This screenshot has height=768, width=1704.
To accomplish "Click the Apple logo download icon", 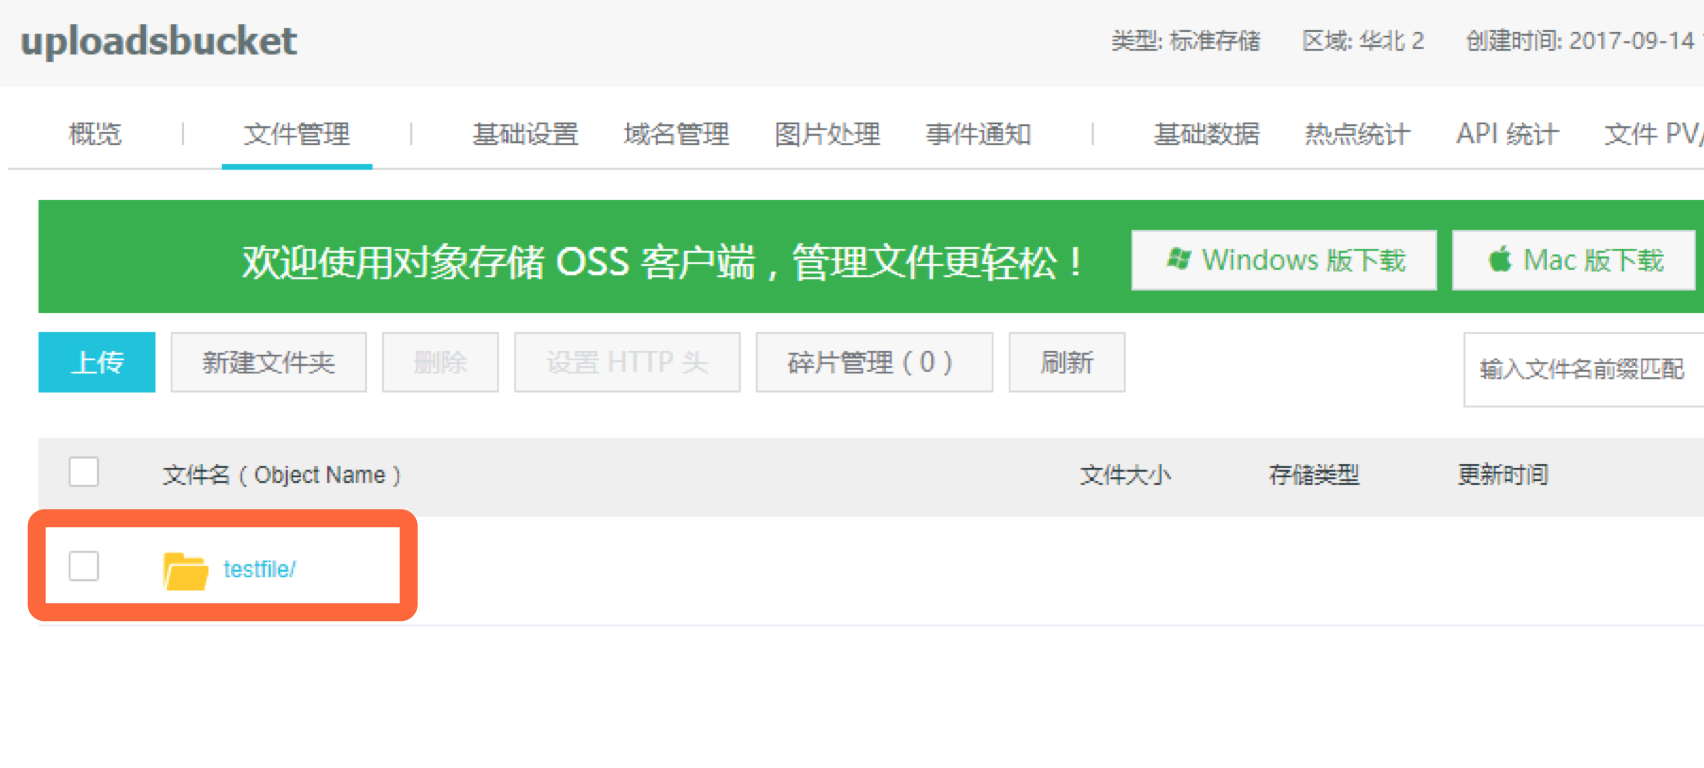I will point(1499,260).
